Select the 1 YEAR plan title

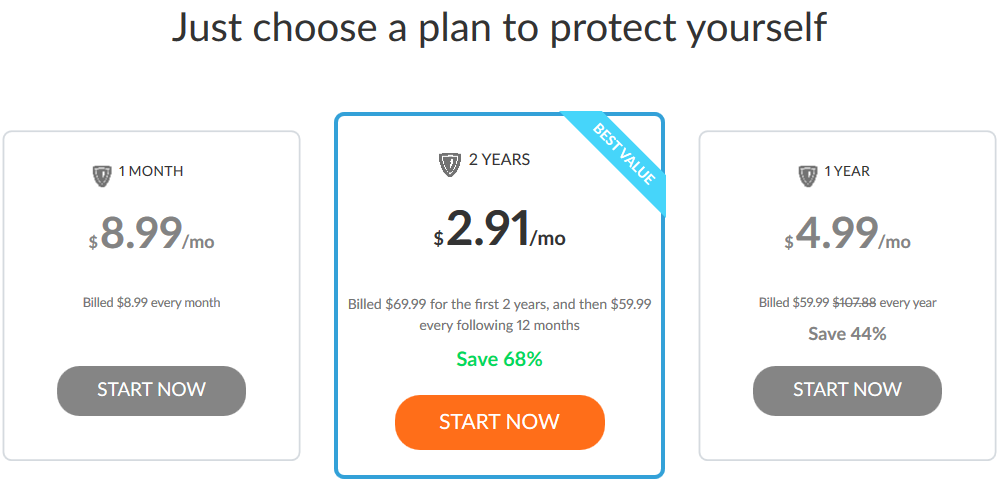coord(847,171)
